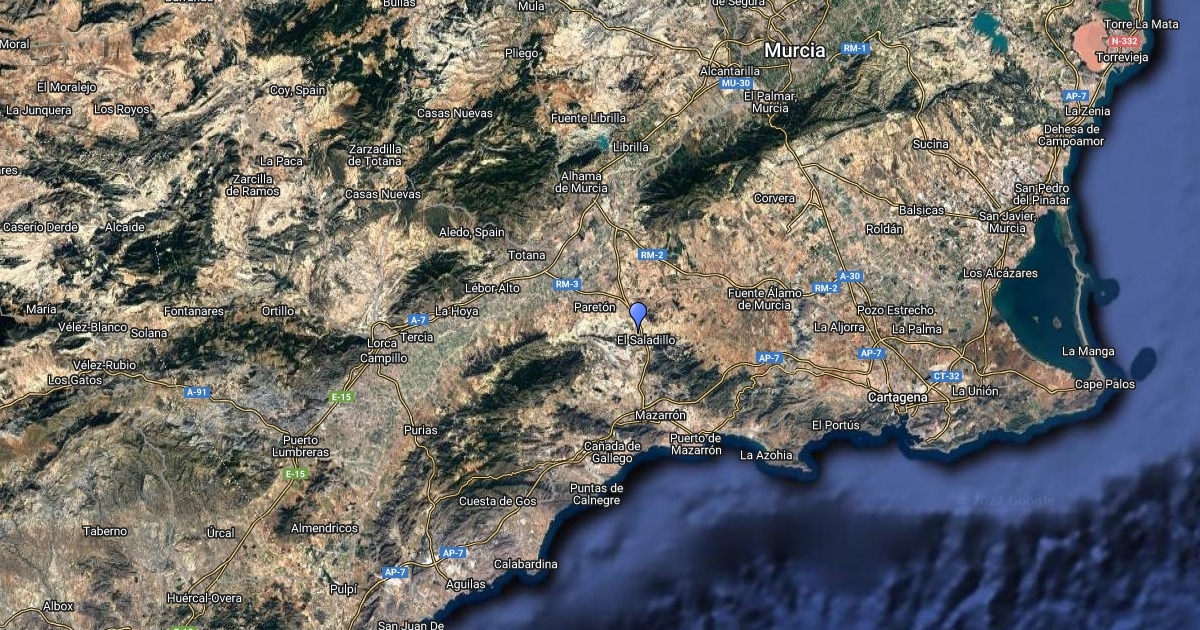Click the MU-30 highway shield
This screenshot has width=1200, height=630.
(x=734, y=83)
